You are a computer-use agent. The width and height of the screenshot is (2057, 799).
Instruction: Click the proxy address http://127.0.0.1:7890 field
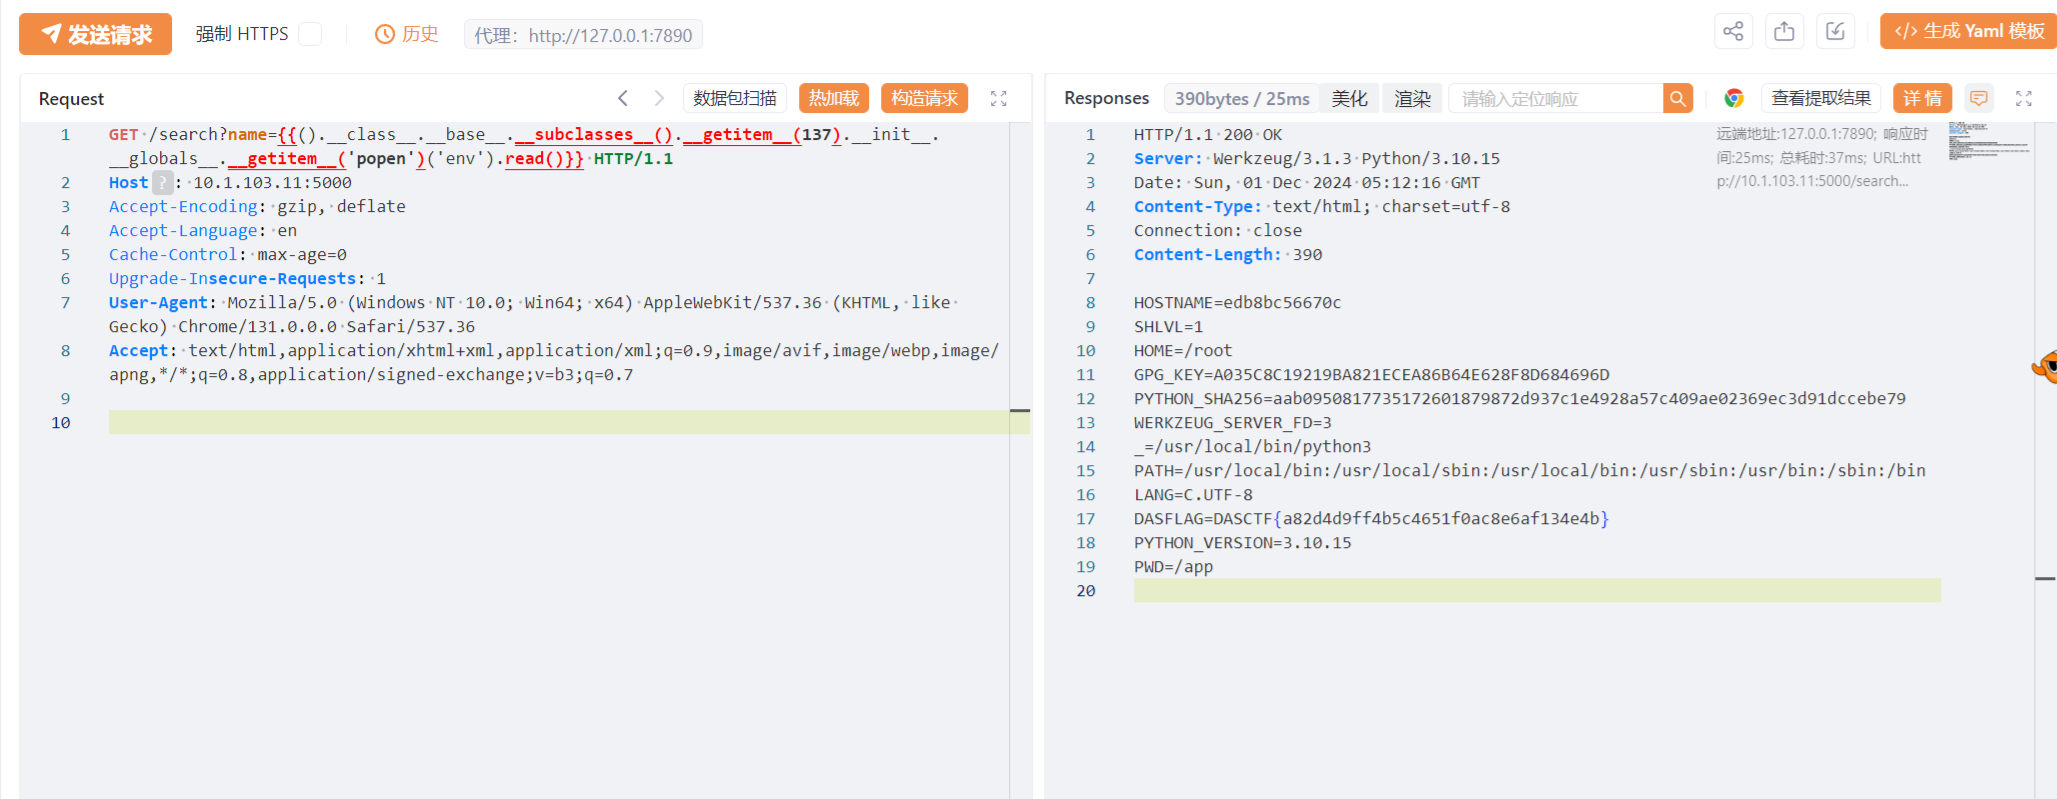tap(583, 35)
